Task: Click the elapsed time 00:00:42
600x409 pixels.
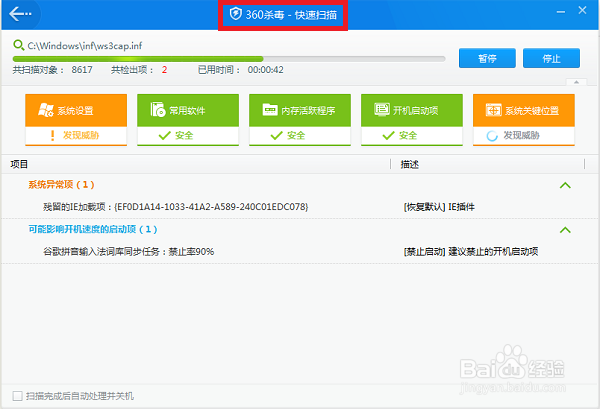Action: pos(265,70)
